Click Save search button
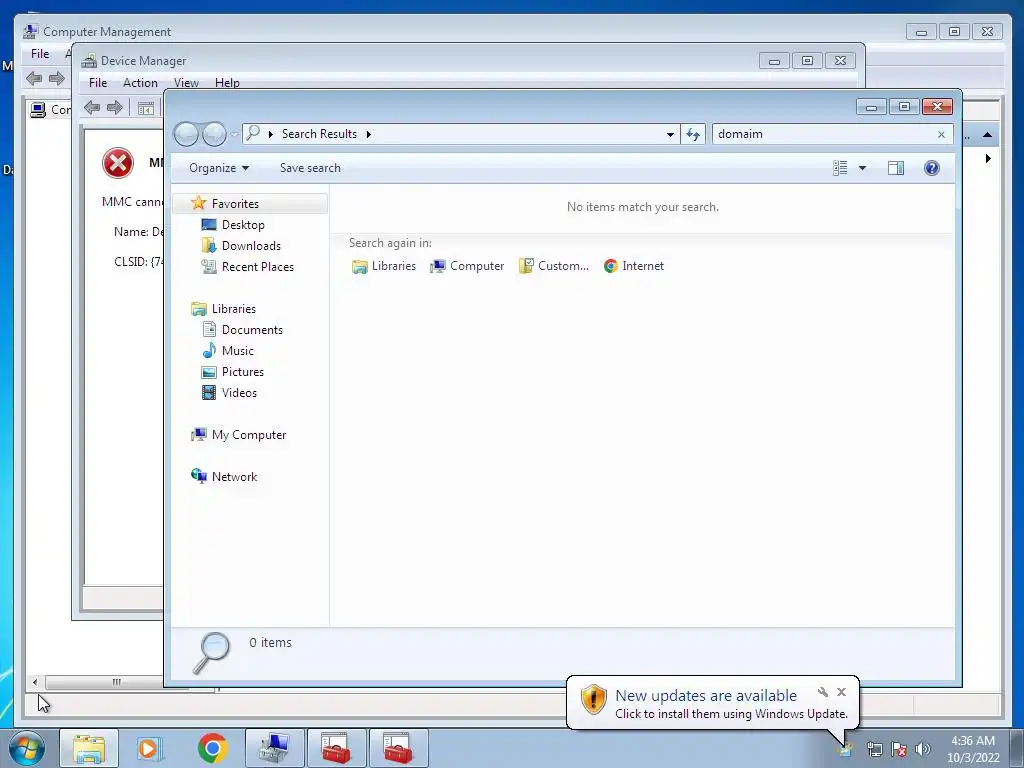The width and height of the screenshot is (1024, 768). [x=310, y=168]
